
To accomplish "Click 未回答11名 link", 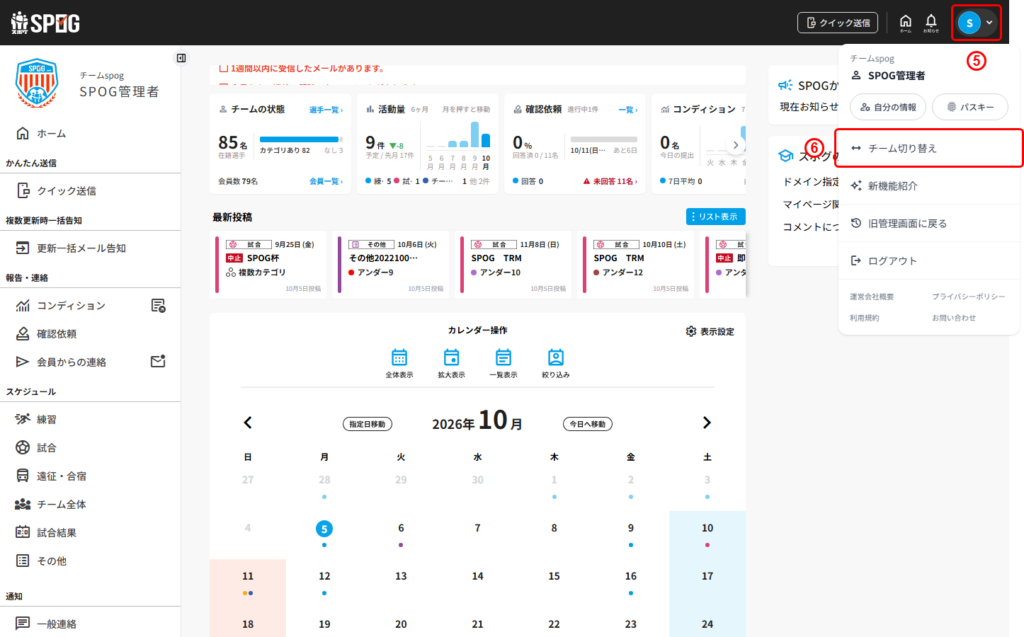I will tap(610, 181).
